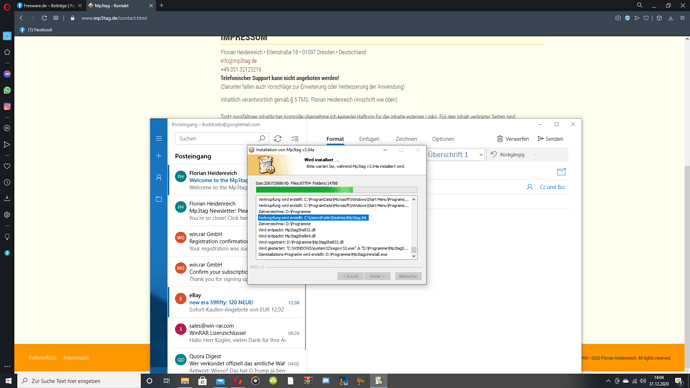The image size is (690, 388).
Task: Click the Opera address bar URL
Action: [114, 18]
